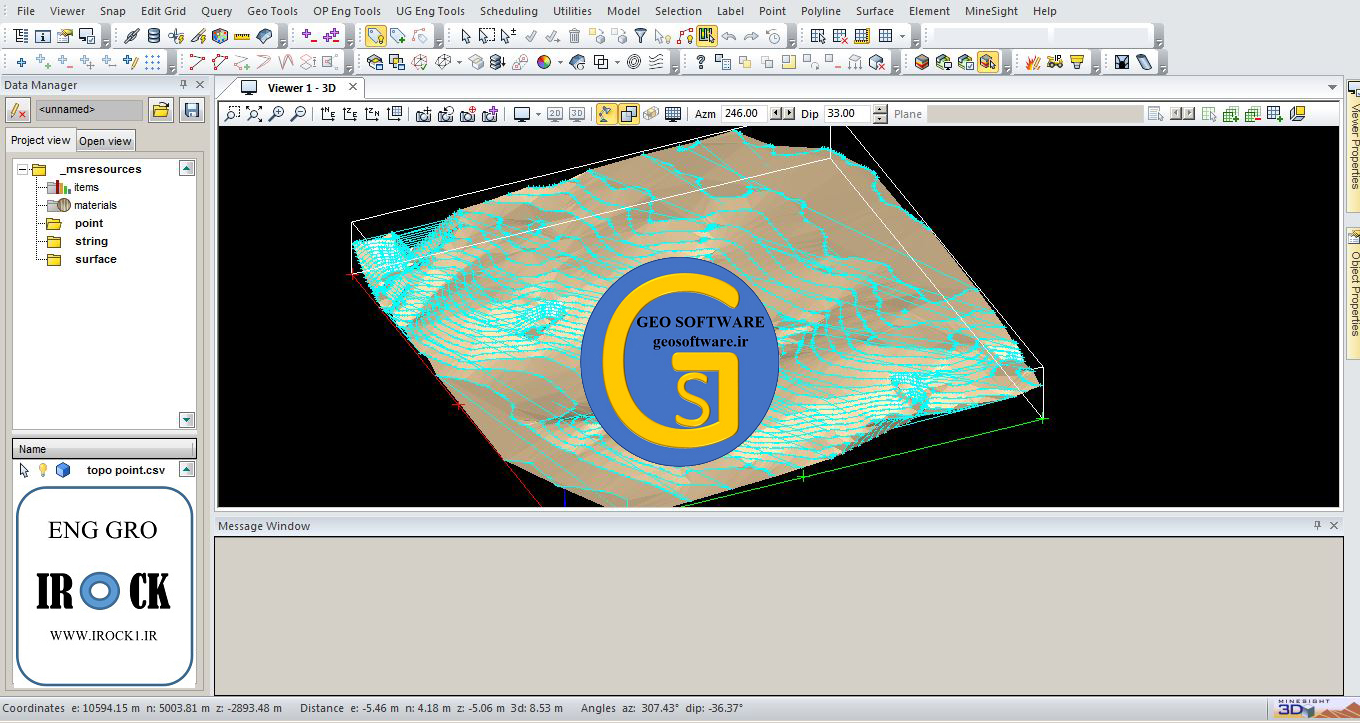Toggle the highlighted light-pointer viewer button
Image resolution: width=1360 pixels, height=723 pixels.
607,114
